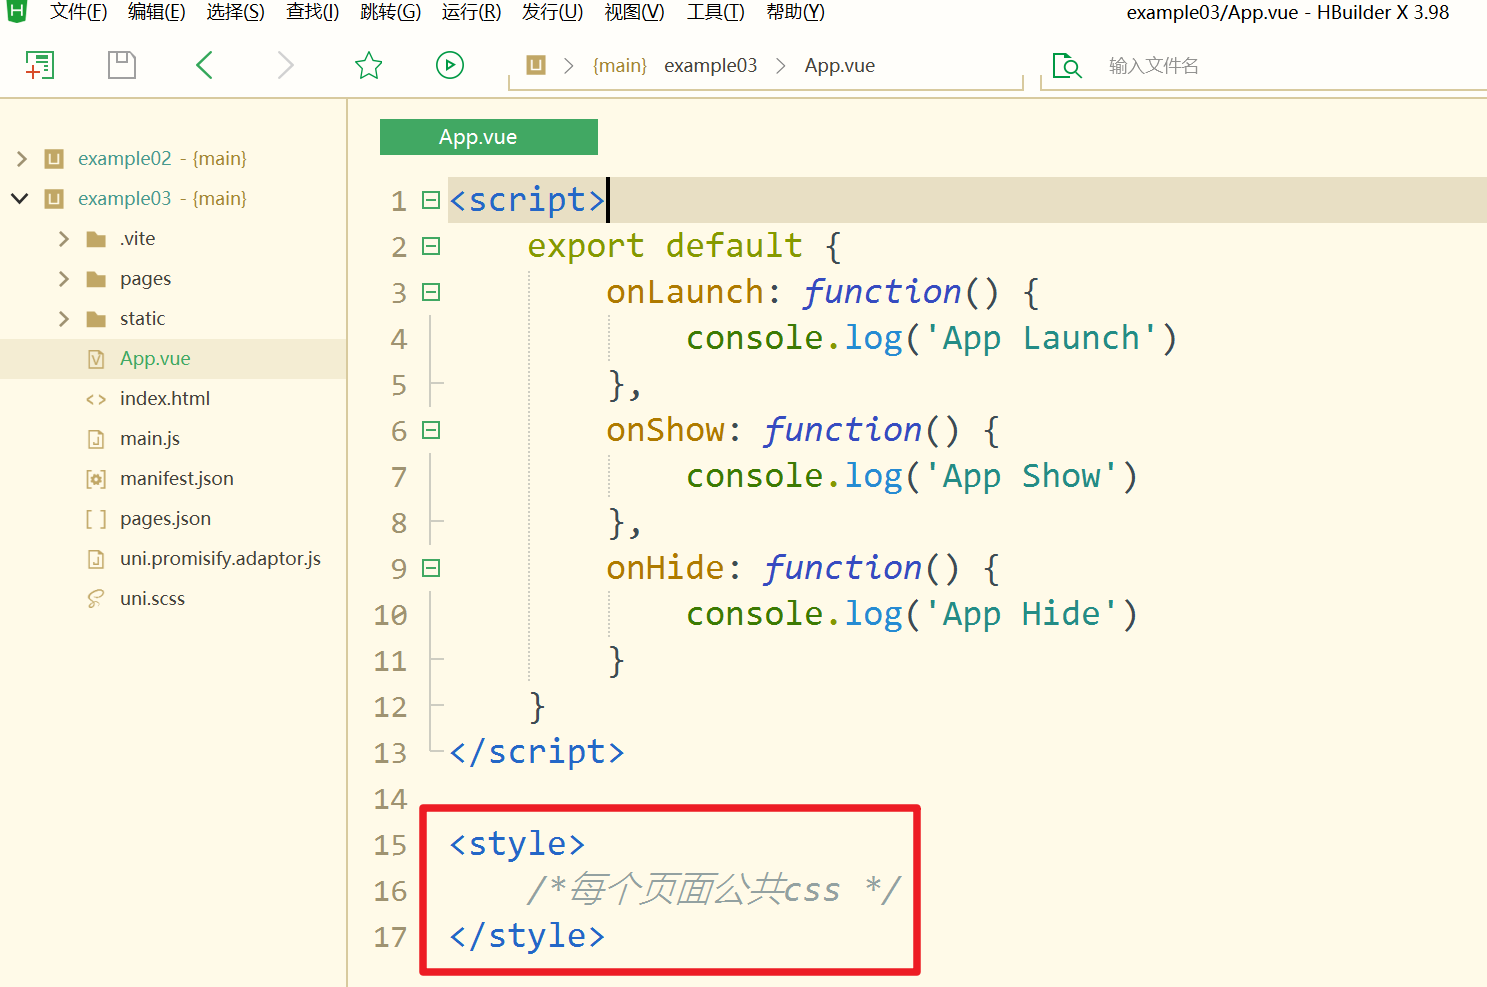Open the 选择(S) menu

coord(236,12)
